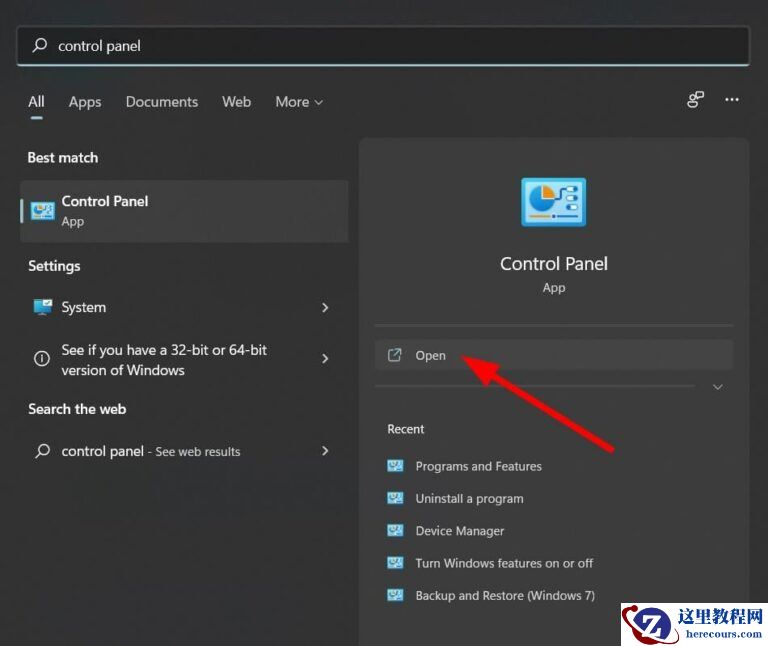Open 'control panel - See web results'
768x646 pixels.
(x=184, y=451)
